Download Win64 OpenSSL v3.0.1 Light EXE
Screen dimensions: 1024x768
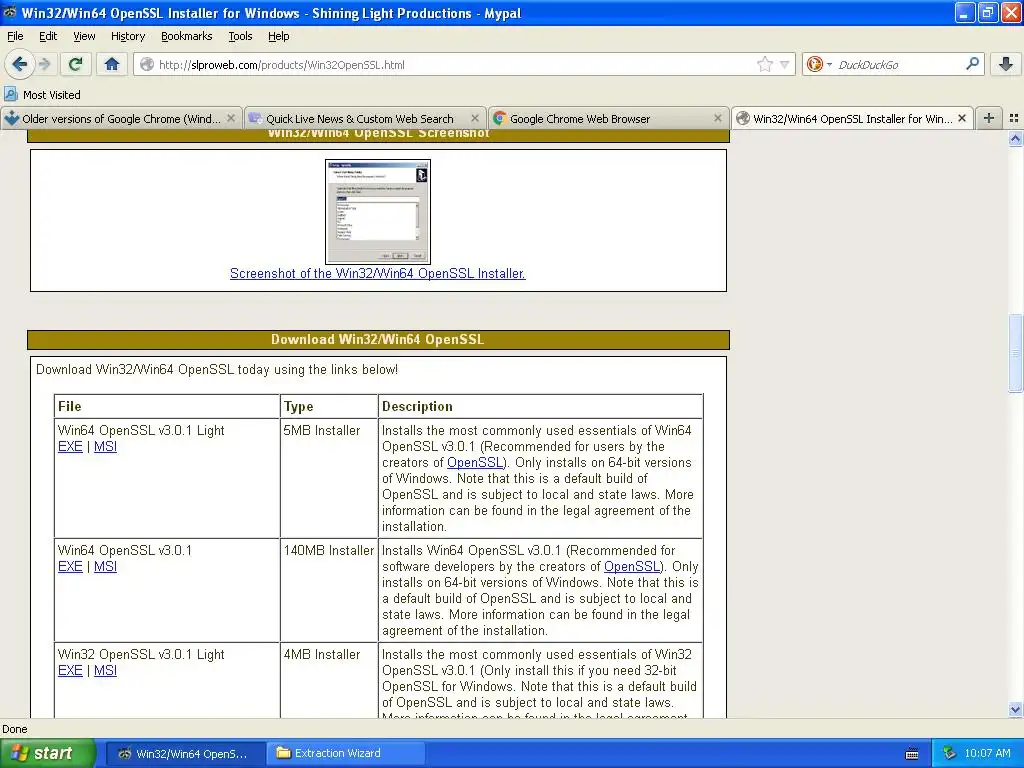point(70,447)
